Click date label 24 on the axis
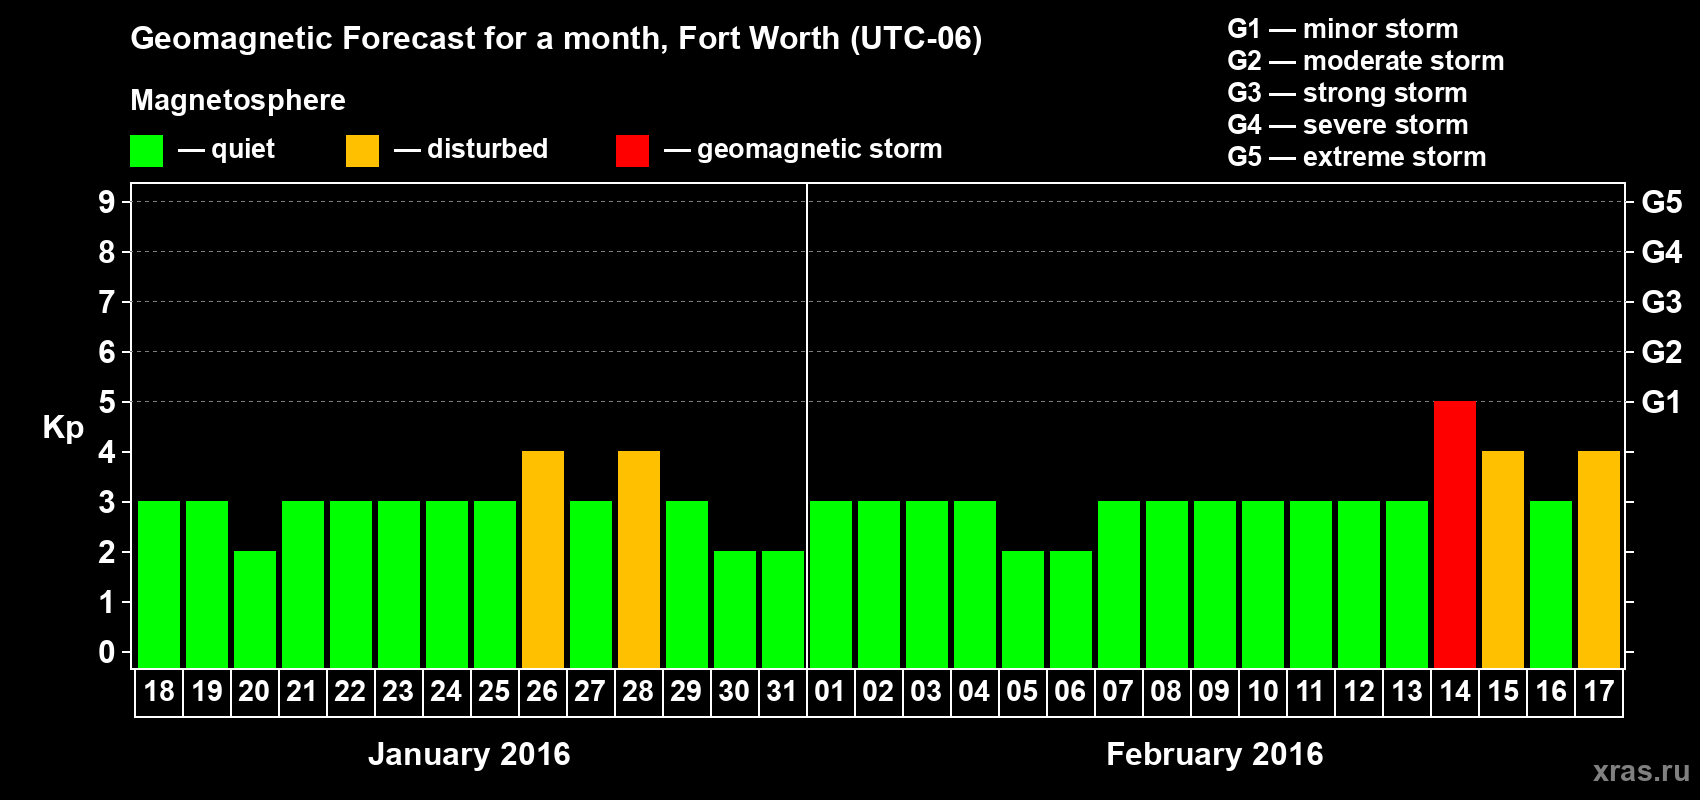Viewport: 1700px width, 800px height. pyautogui.click(x=446, y=692)
